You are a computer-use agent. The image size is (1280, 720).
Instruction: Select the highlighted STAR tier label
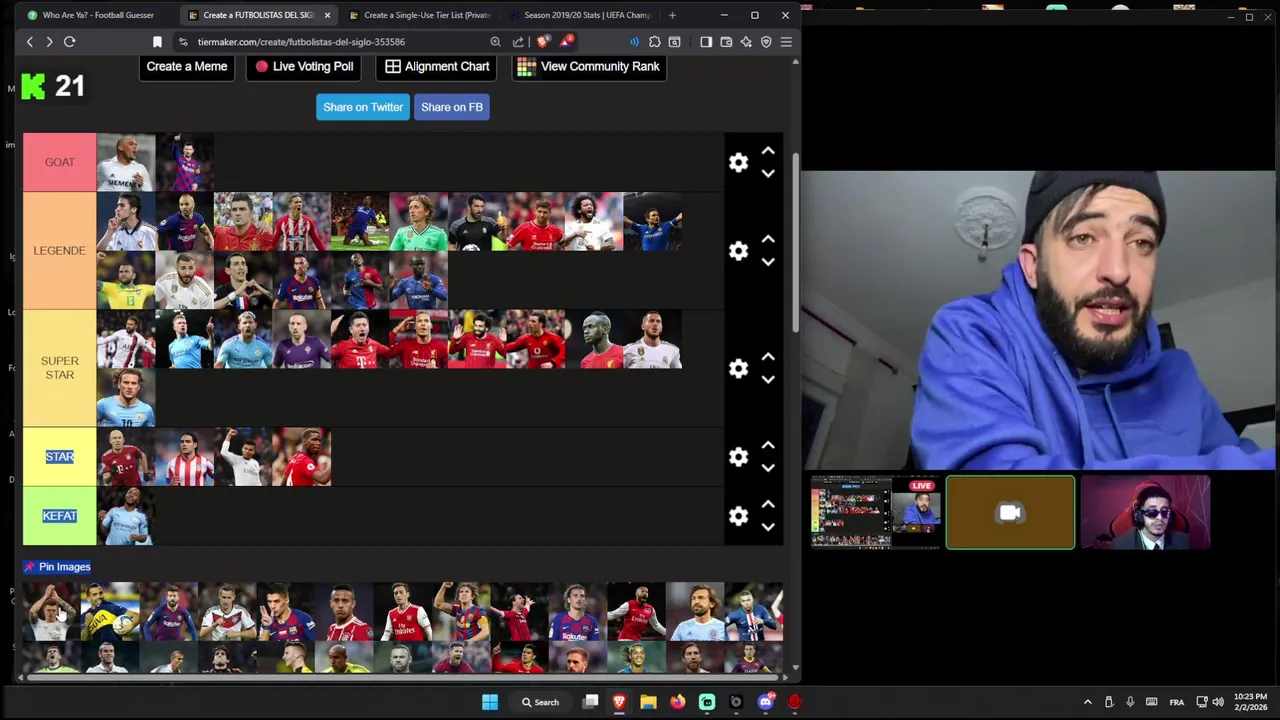tap(60, 457)
